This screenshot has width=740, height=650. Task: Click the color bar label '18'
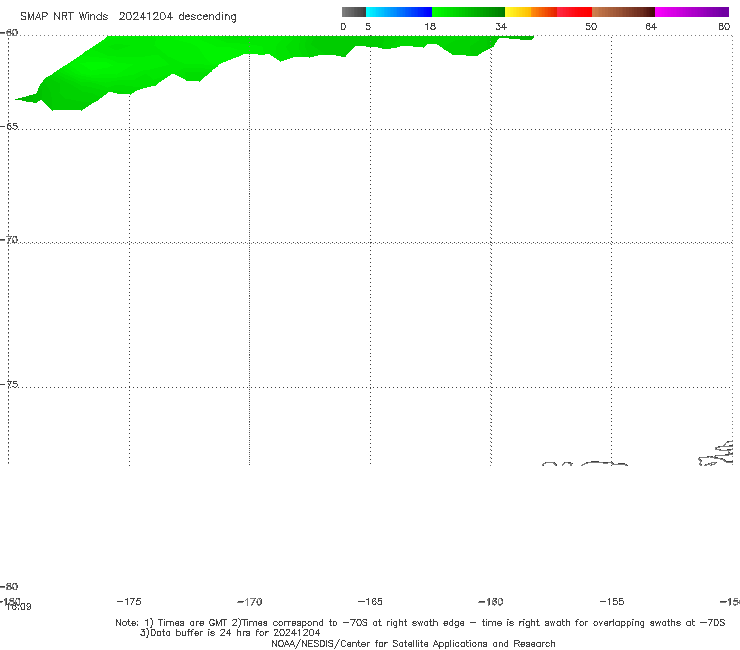pyautogui.click(x=430, y=27)
